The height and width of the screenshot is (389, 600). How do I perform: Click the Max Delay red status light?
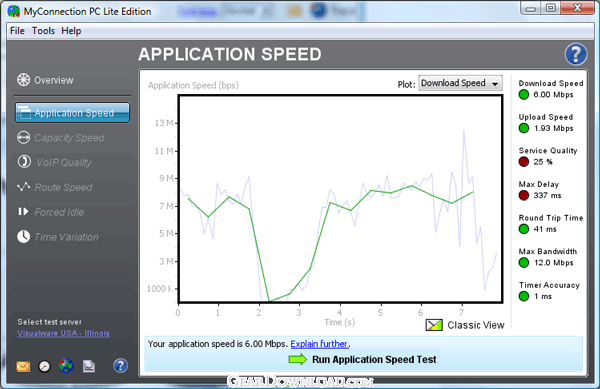pos(524,195)
